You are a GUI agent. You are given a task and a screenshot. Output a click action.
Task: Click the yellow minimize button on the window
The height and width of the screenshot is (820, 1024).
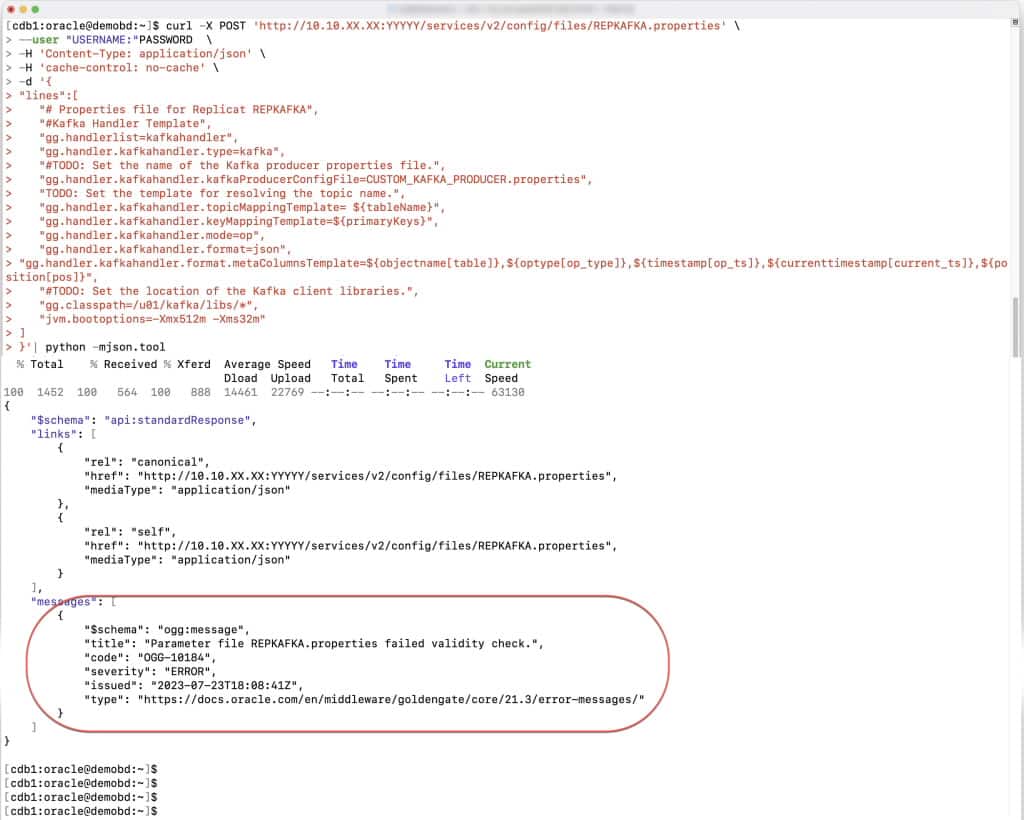23,9
